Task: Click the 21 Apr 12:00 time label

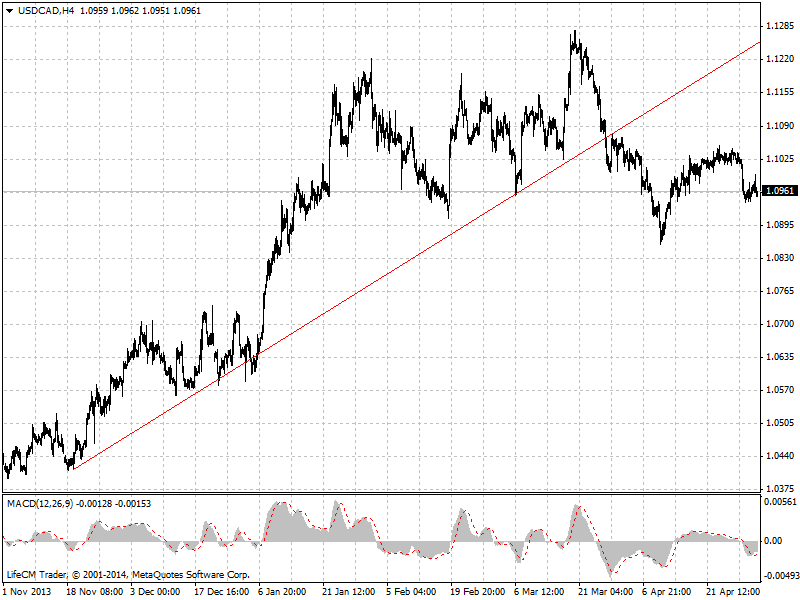Action: pos(733,591)
